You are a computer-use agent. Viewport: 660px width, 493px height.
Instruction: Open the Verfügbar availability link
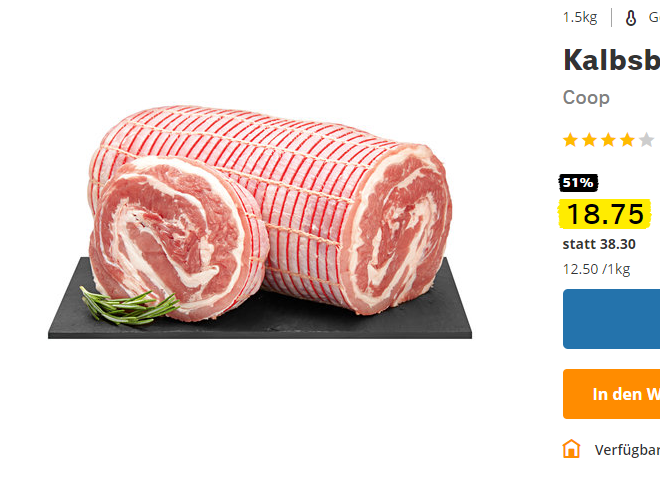tap(627, 450)
